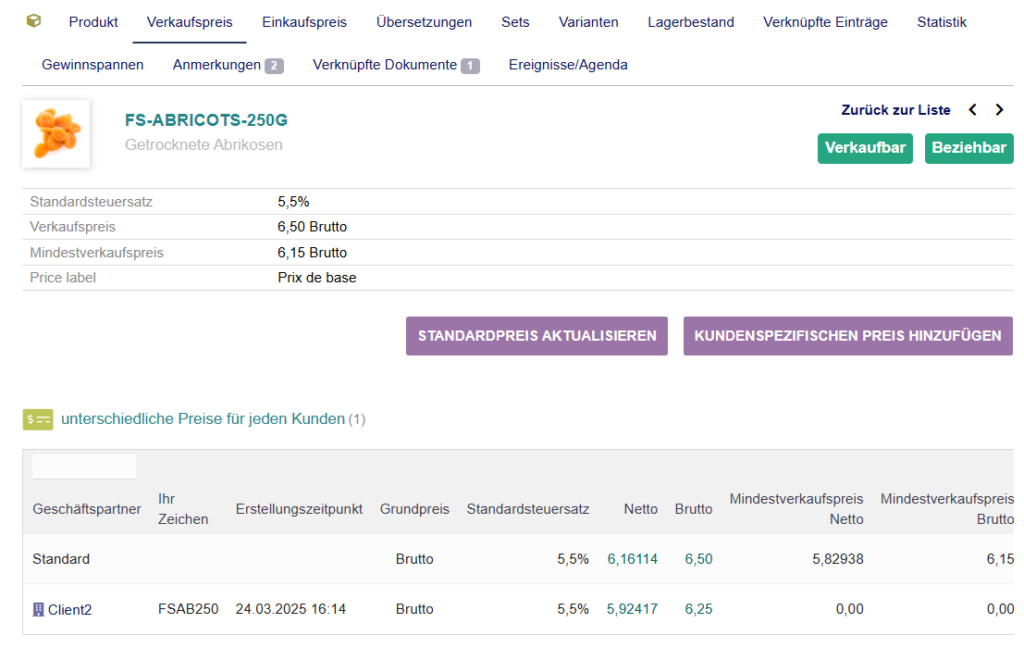Click the company icon next to Client2
This screenshot has height=648, width=1024.
coord(39,609)
